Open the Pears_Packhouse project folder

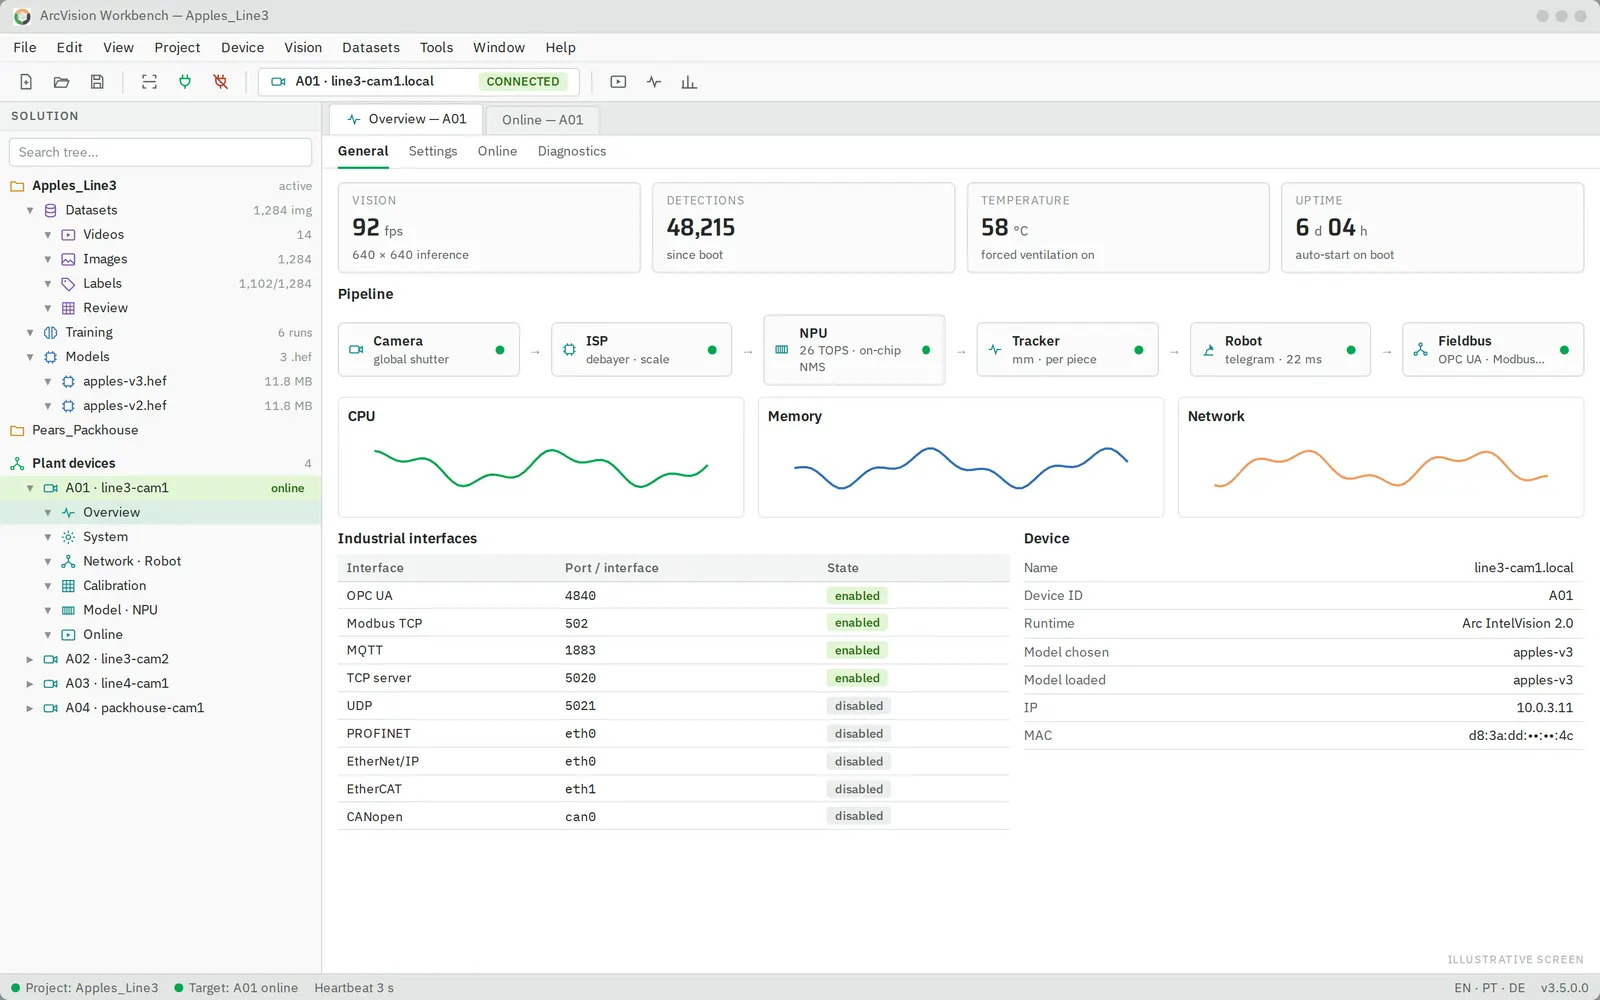click(x=160, y=430)
